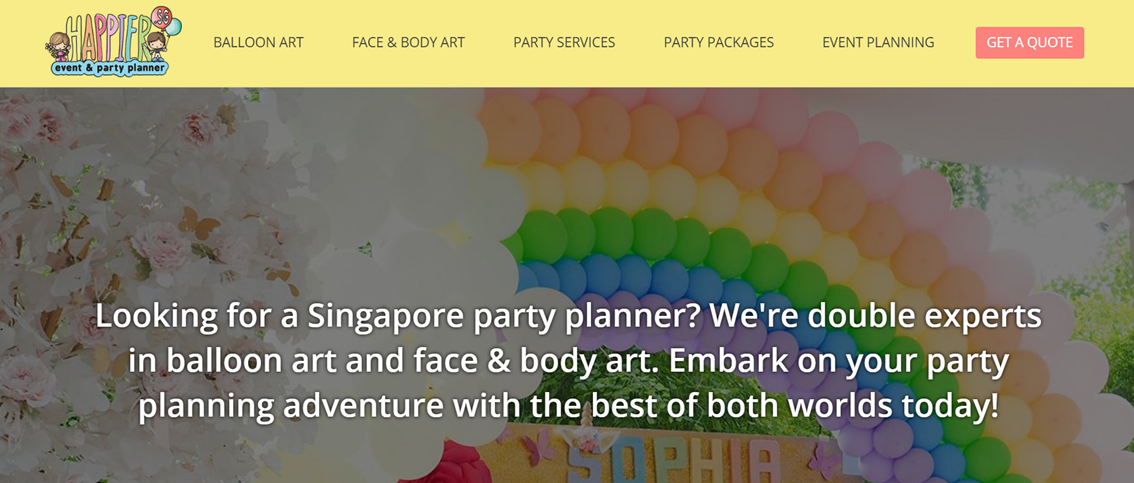Open the Face & Body Art menu
1134x483 pixels.
click(409, 43)
